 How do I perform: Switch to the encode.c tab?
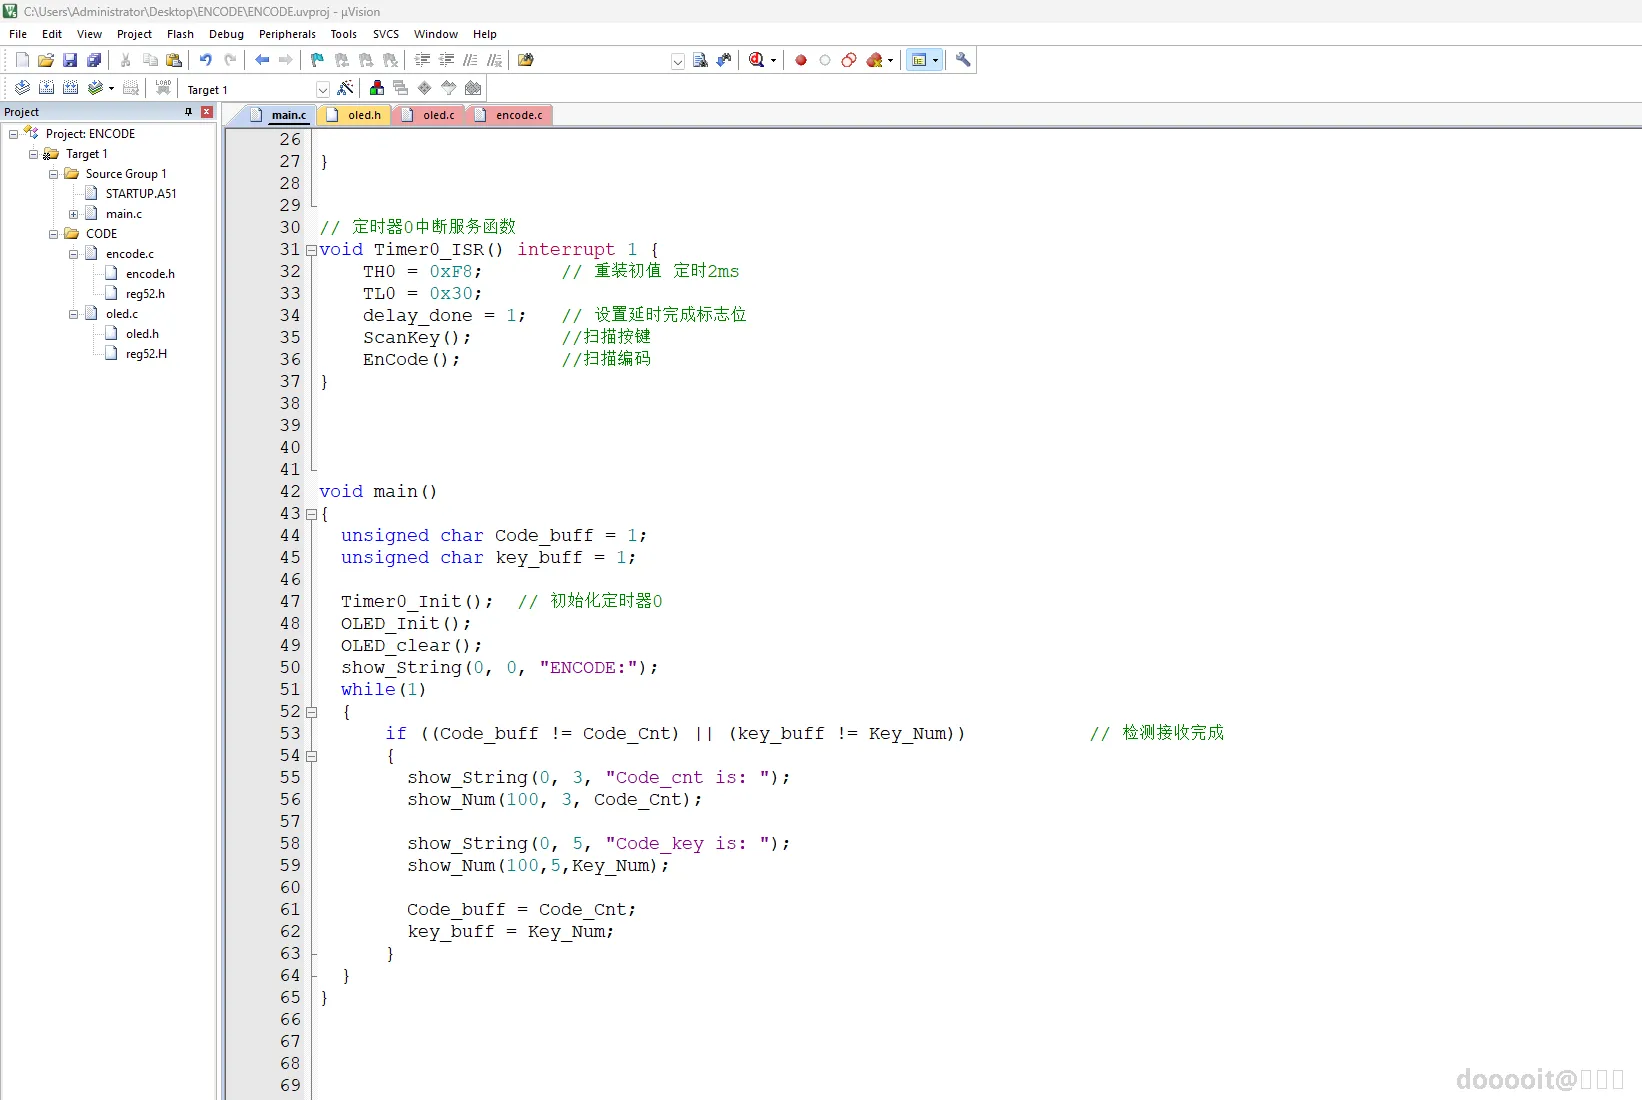pyautogui.click(x=518, y=115)
